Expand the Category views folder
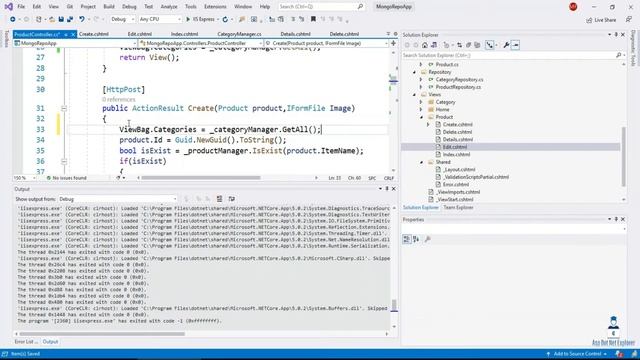640x360 pixels. [x=421, y=102]
